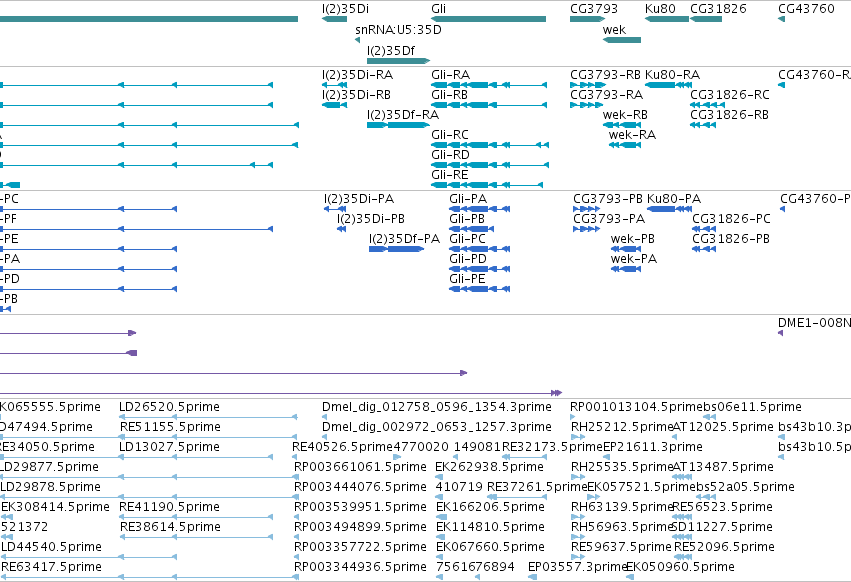The image size is (851, 582).
Task: Select Ku80-RA transcript label
Action: tap(672, 74)
